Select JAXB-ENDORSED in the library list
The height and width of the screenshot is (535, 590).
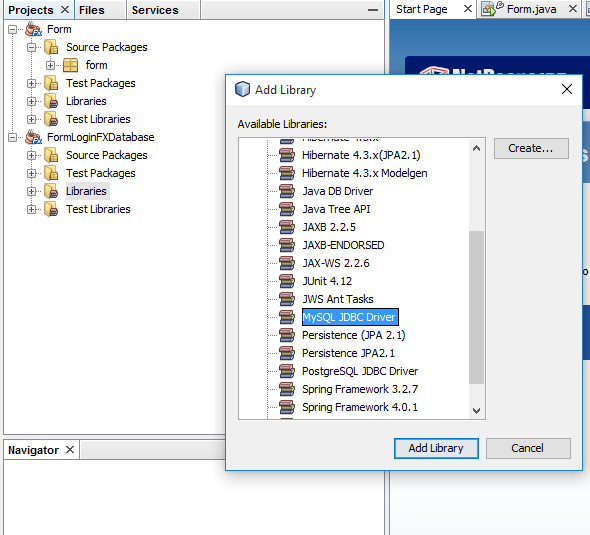(343, 245)
